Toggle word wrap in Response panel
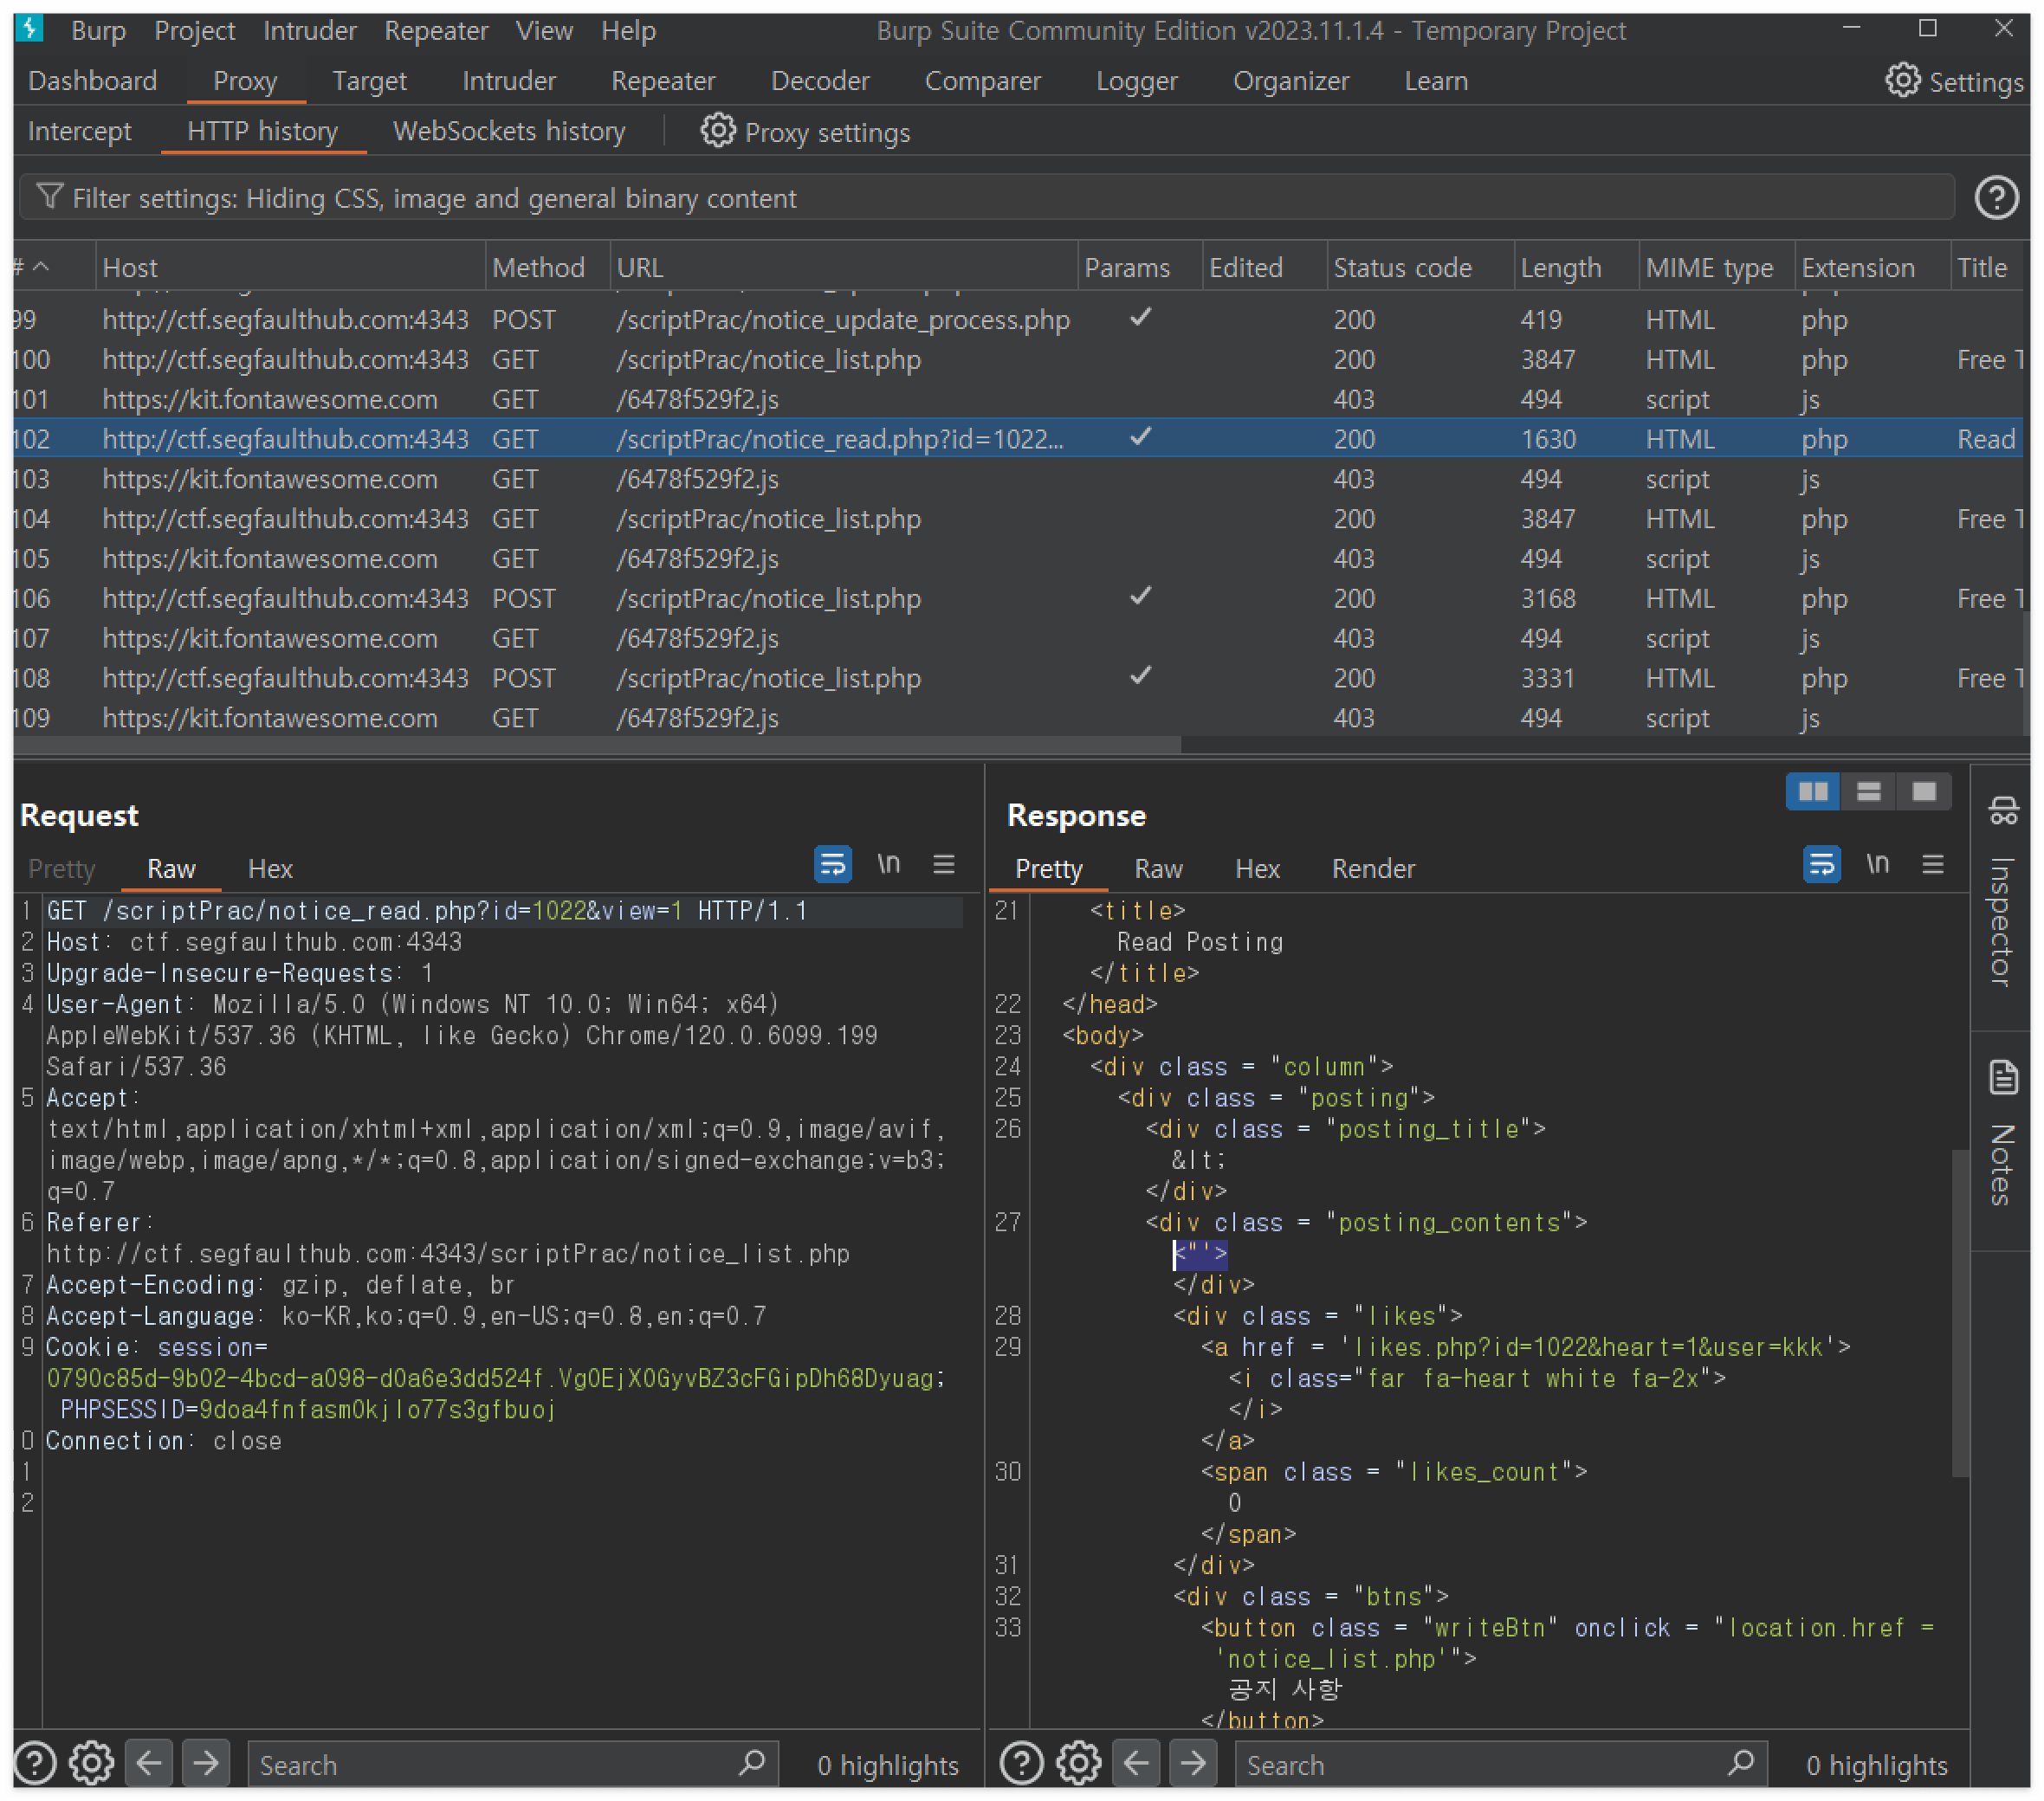Image resolution: width=2044 pixels, height=1801 pixels. [1821, 864]
